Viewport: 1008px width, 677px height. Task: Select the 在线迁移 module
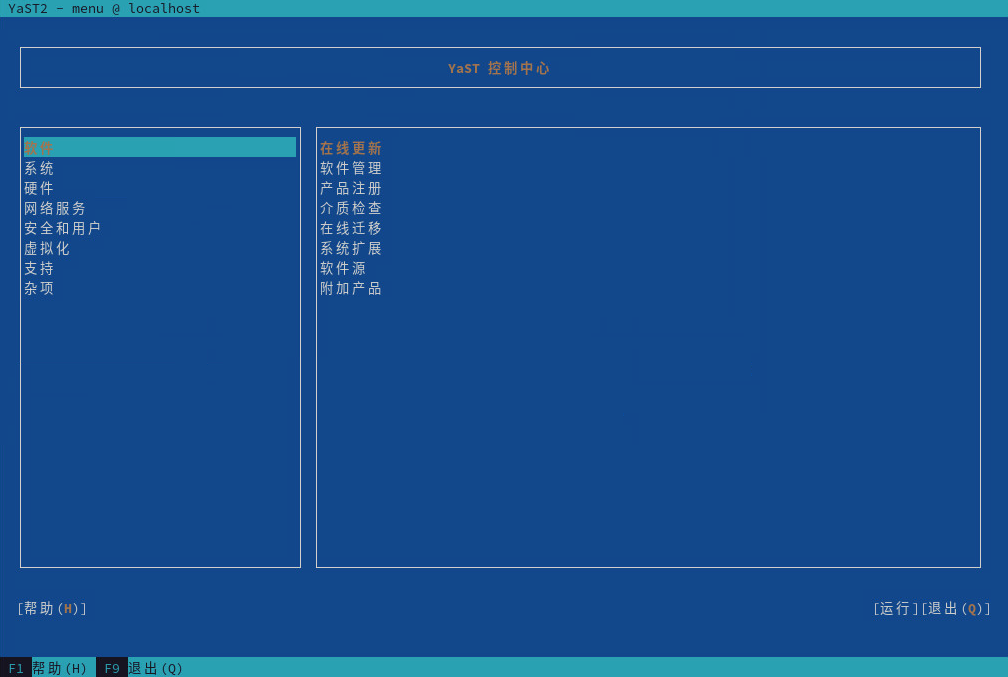(x=351, y=228)
